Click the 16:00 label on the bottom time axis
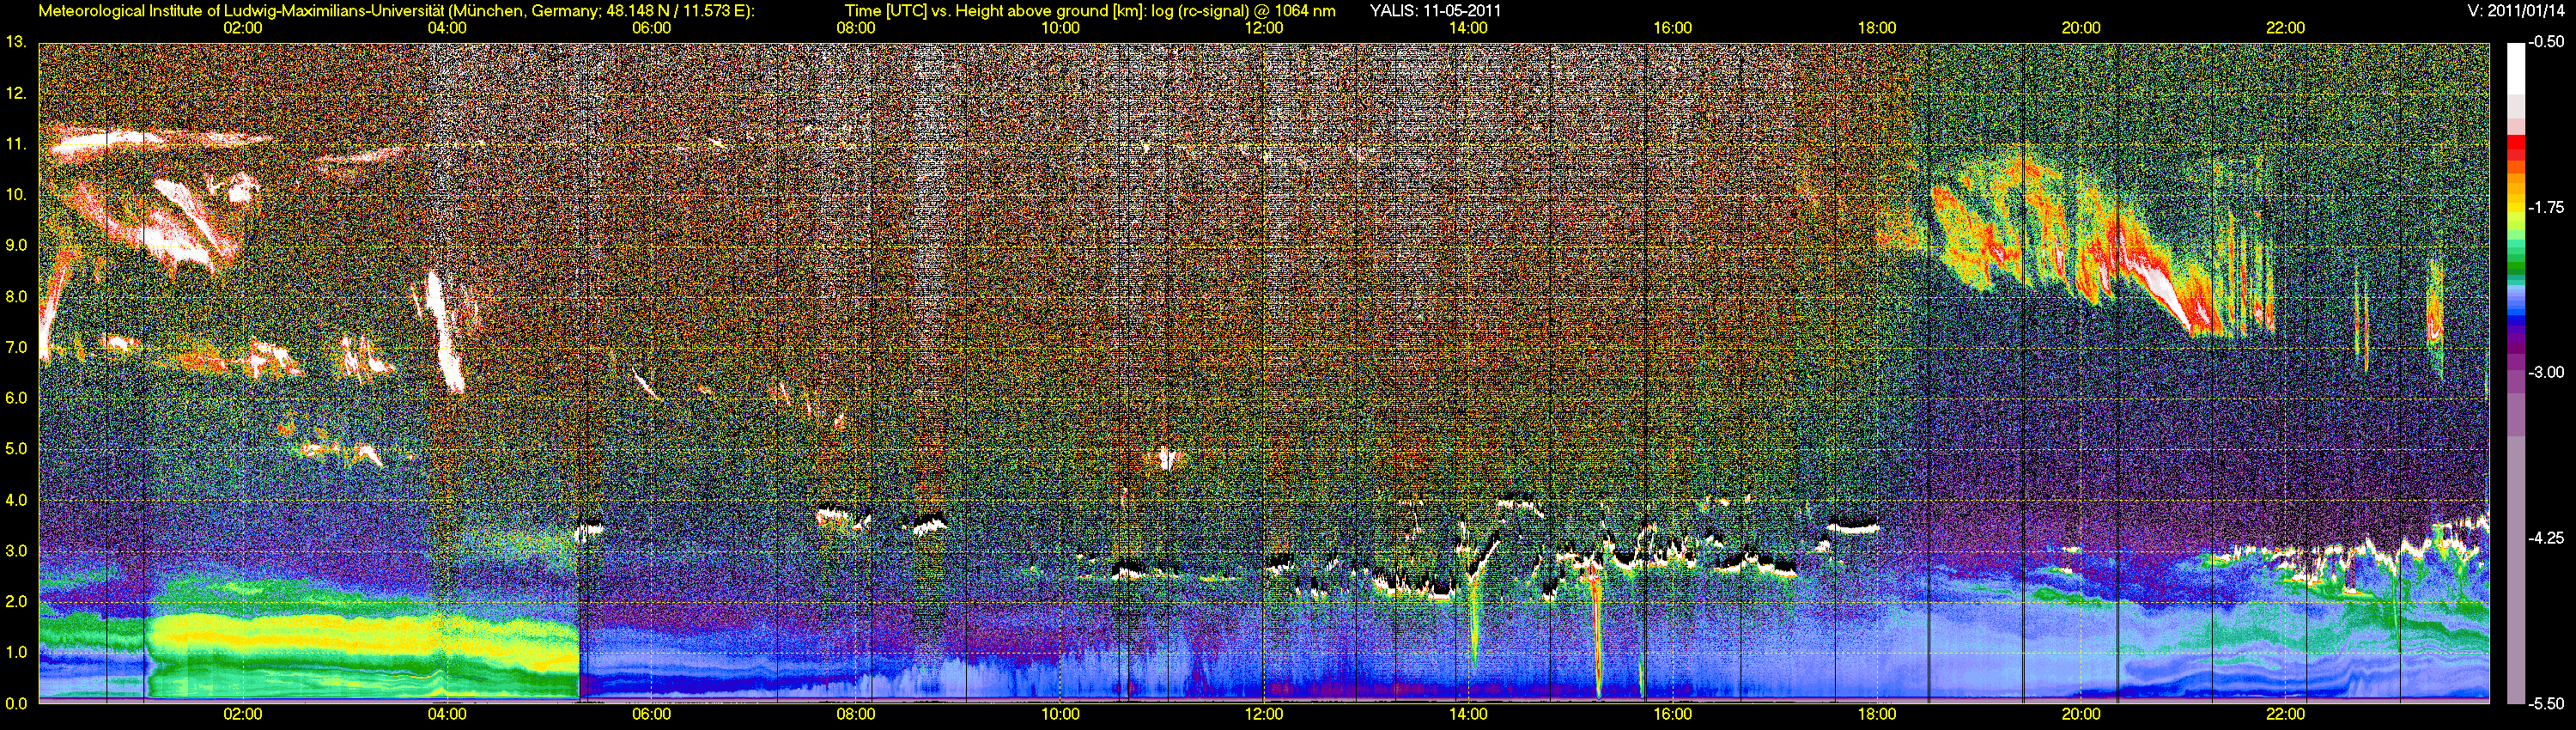Image resolution: width=2576 pixels, height=730 pixels. pos(1673,715)
